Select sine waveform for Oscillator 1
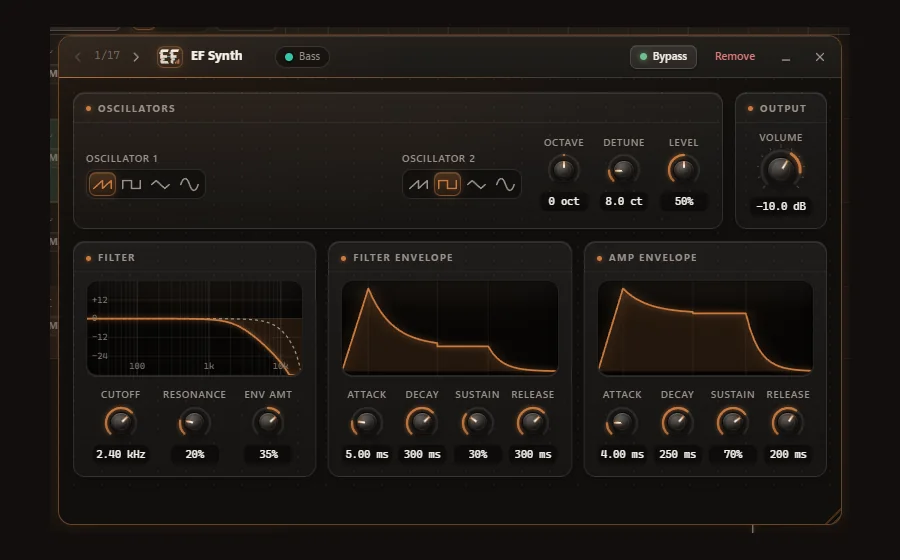The image size is (900, 560). (x=189, y=184)
